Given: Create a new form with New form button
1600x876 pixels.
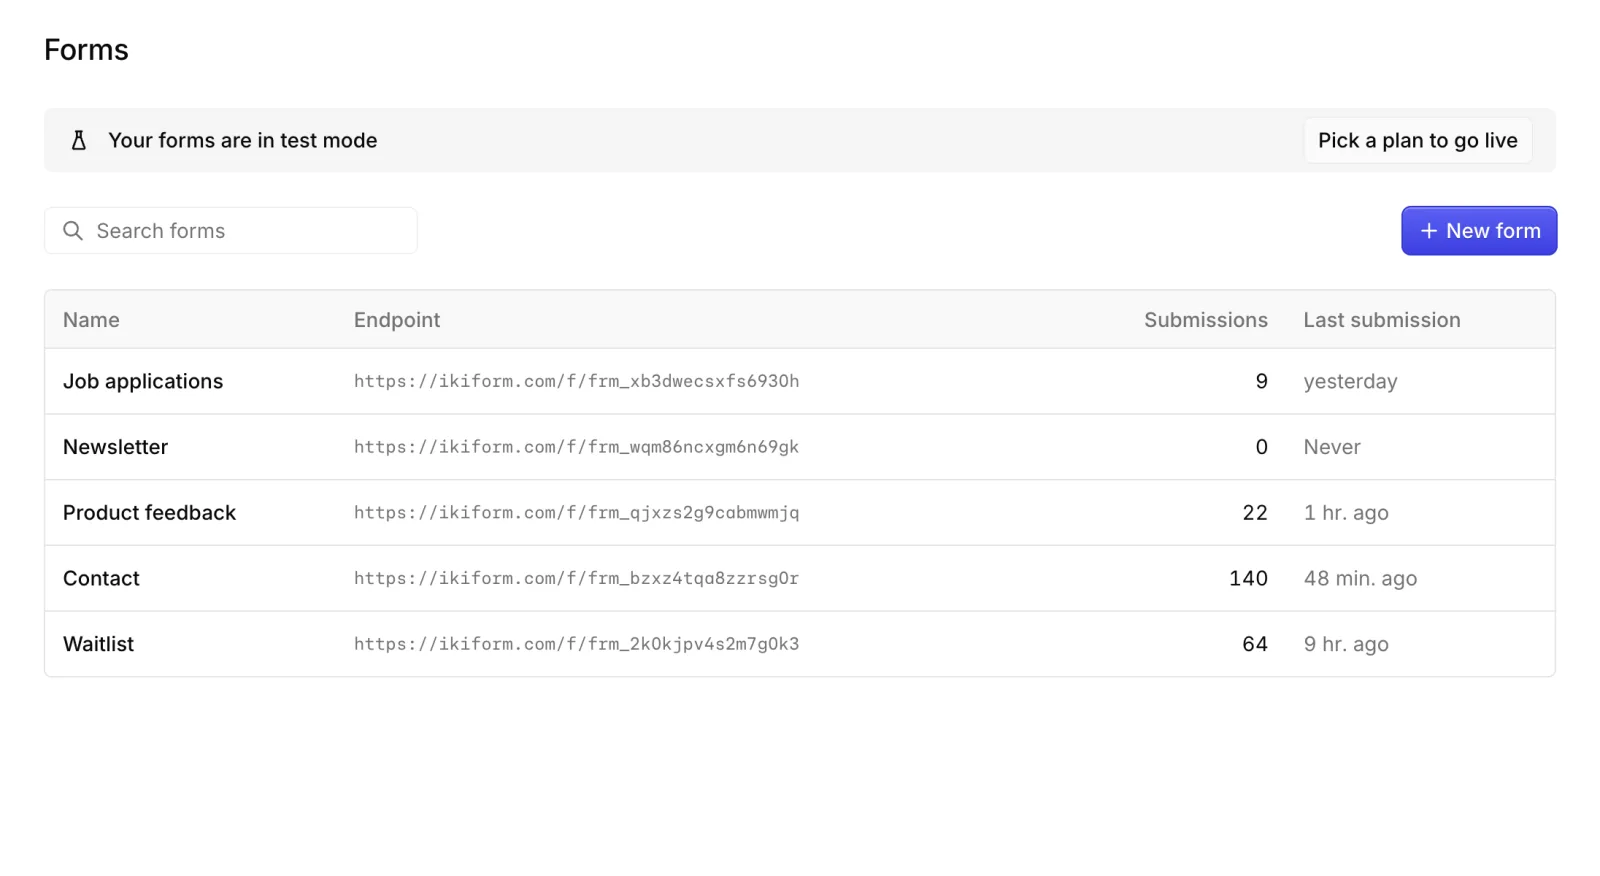Looking at the screenshot, I should pos(1479,231).
